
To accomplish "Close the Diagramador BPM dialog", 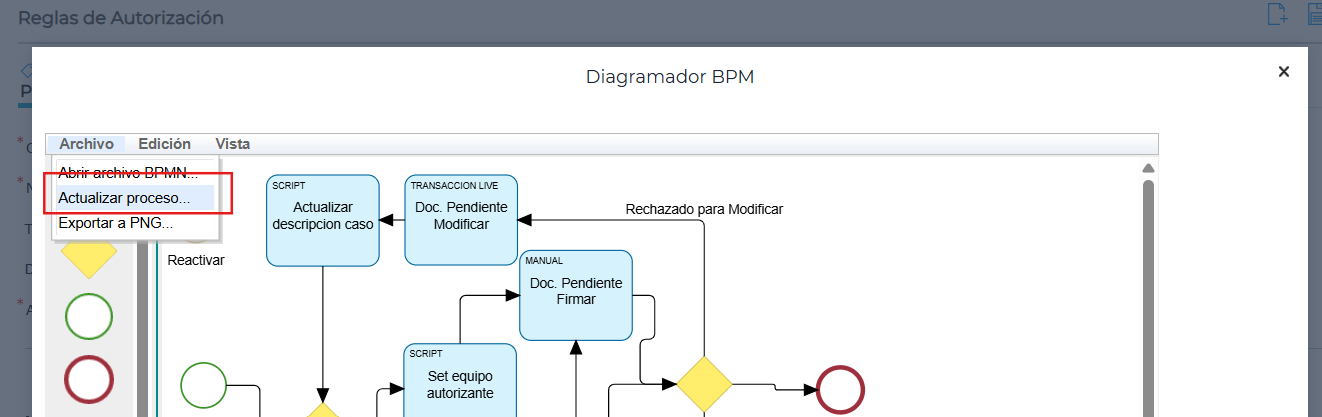I will 1284,72.
